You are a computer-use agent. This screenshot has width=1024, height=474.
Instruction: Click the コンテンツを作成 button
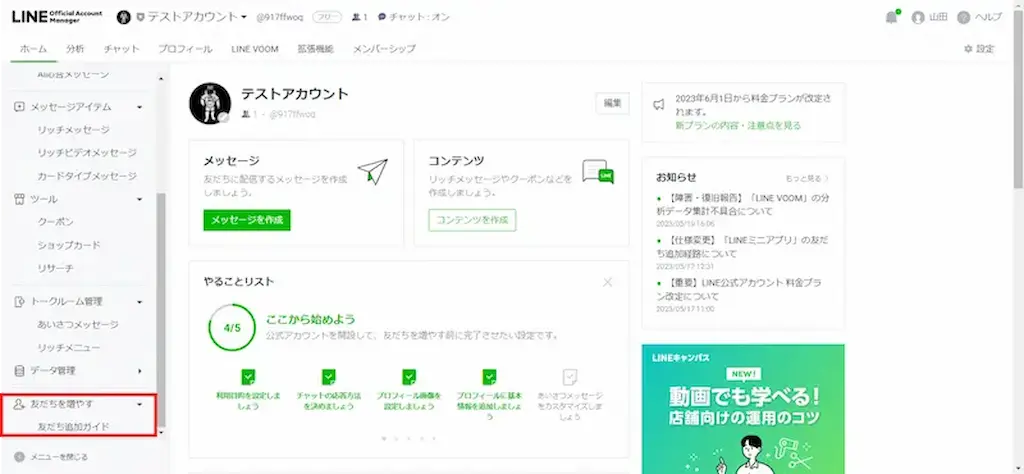(x=472, y=220)
